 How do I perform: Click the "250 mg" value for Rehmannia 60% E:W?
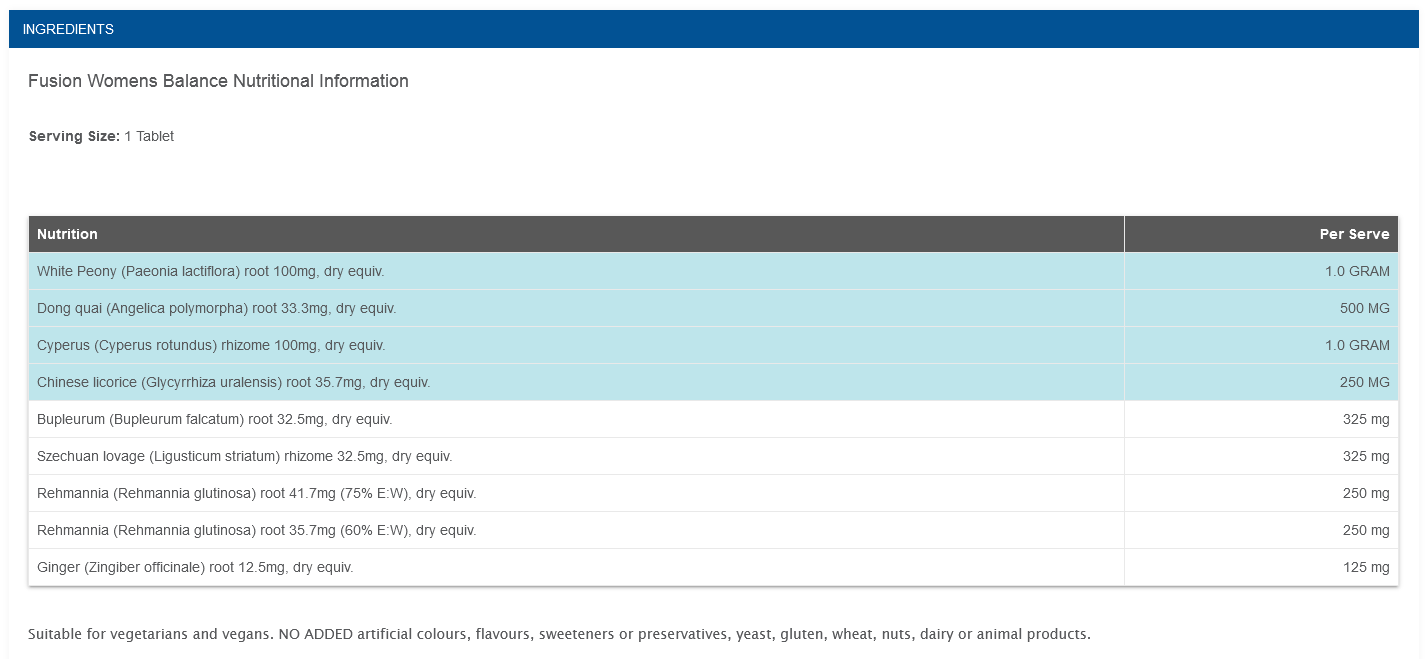coord(1366,530)
